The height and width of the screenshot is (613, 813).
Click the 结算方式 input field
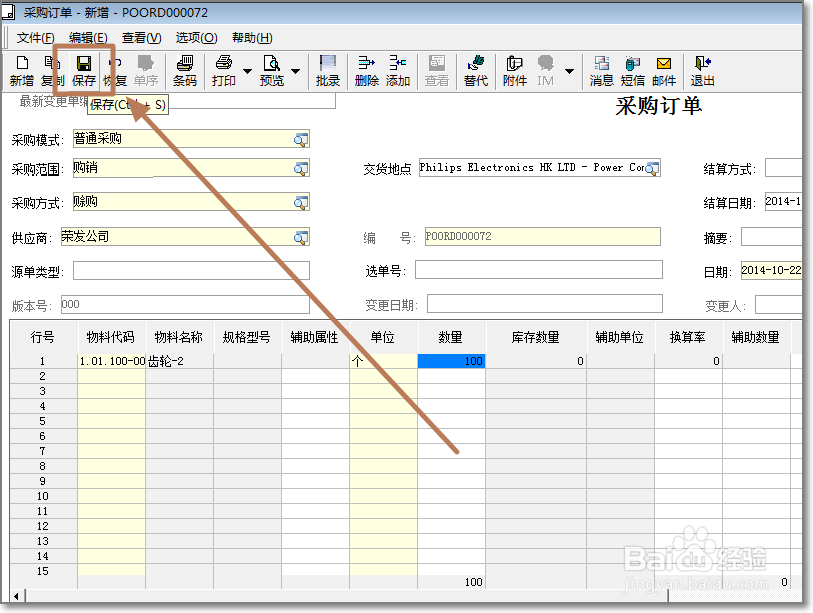point(784,168)
